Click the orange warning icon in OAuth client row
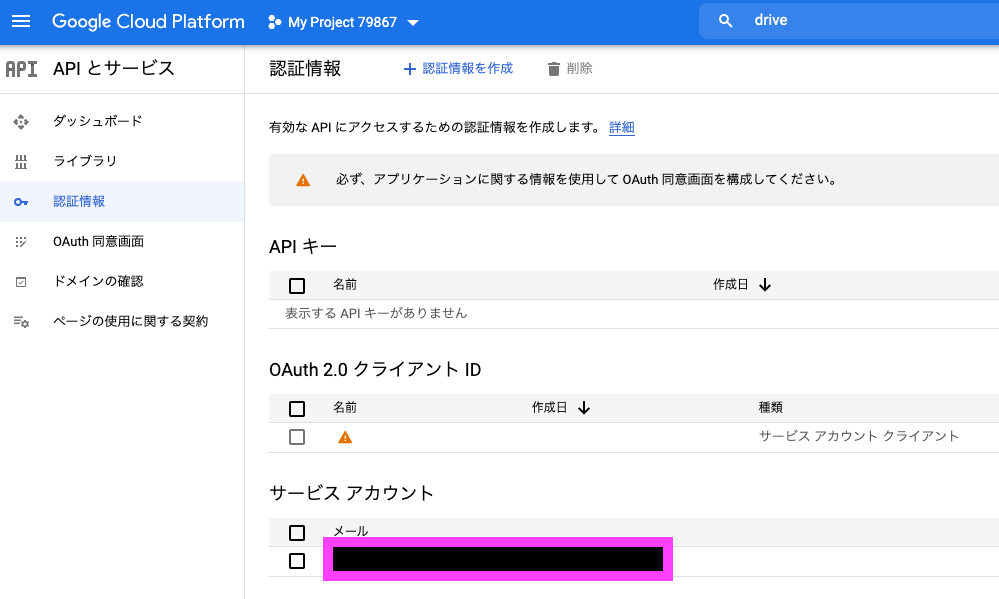The width and height of the screenshot is (999, 599). (x=345, y=437)
